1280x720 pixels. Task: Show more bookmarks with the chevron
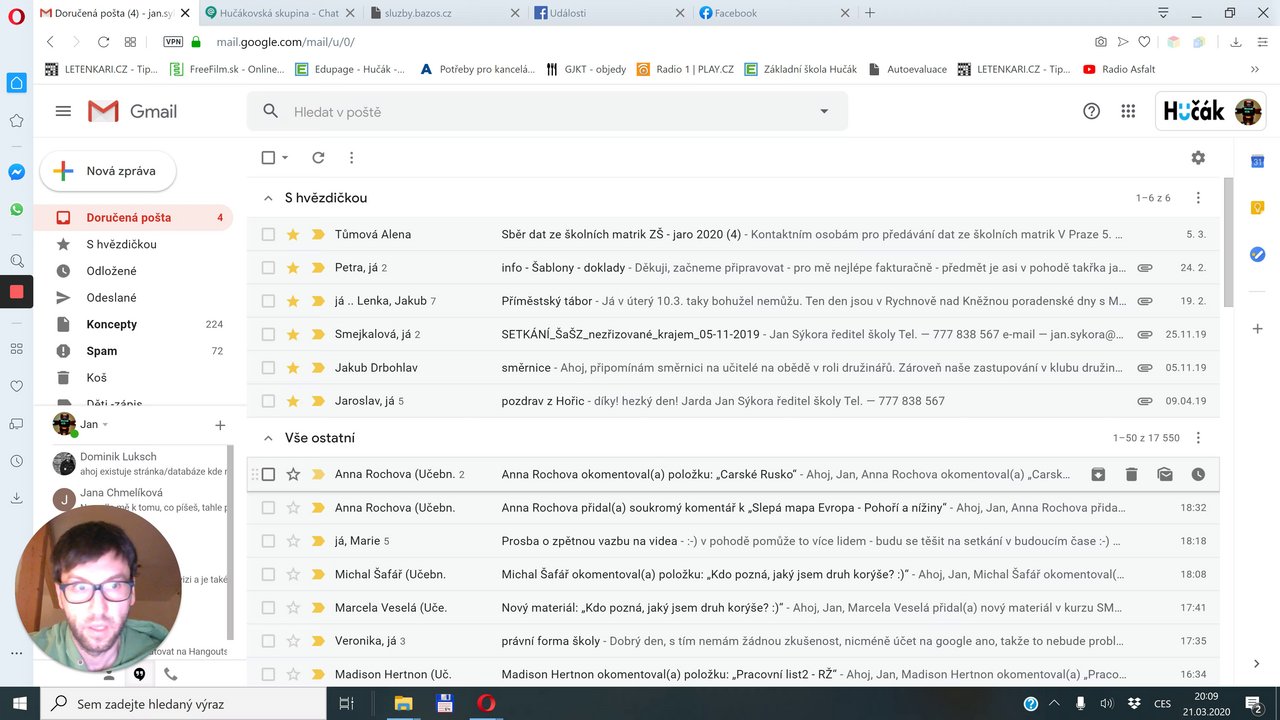1254,69
